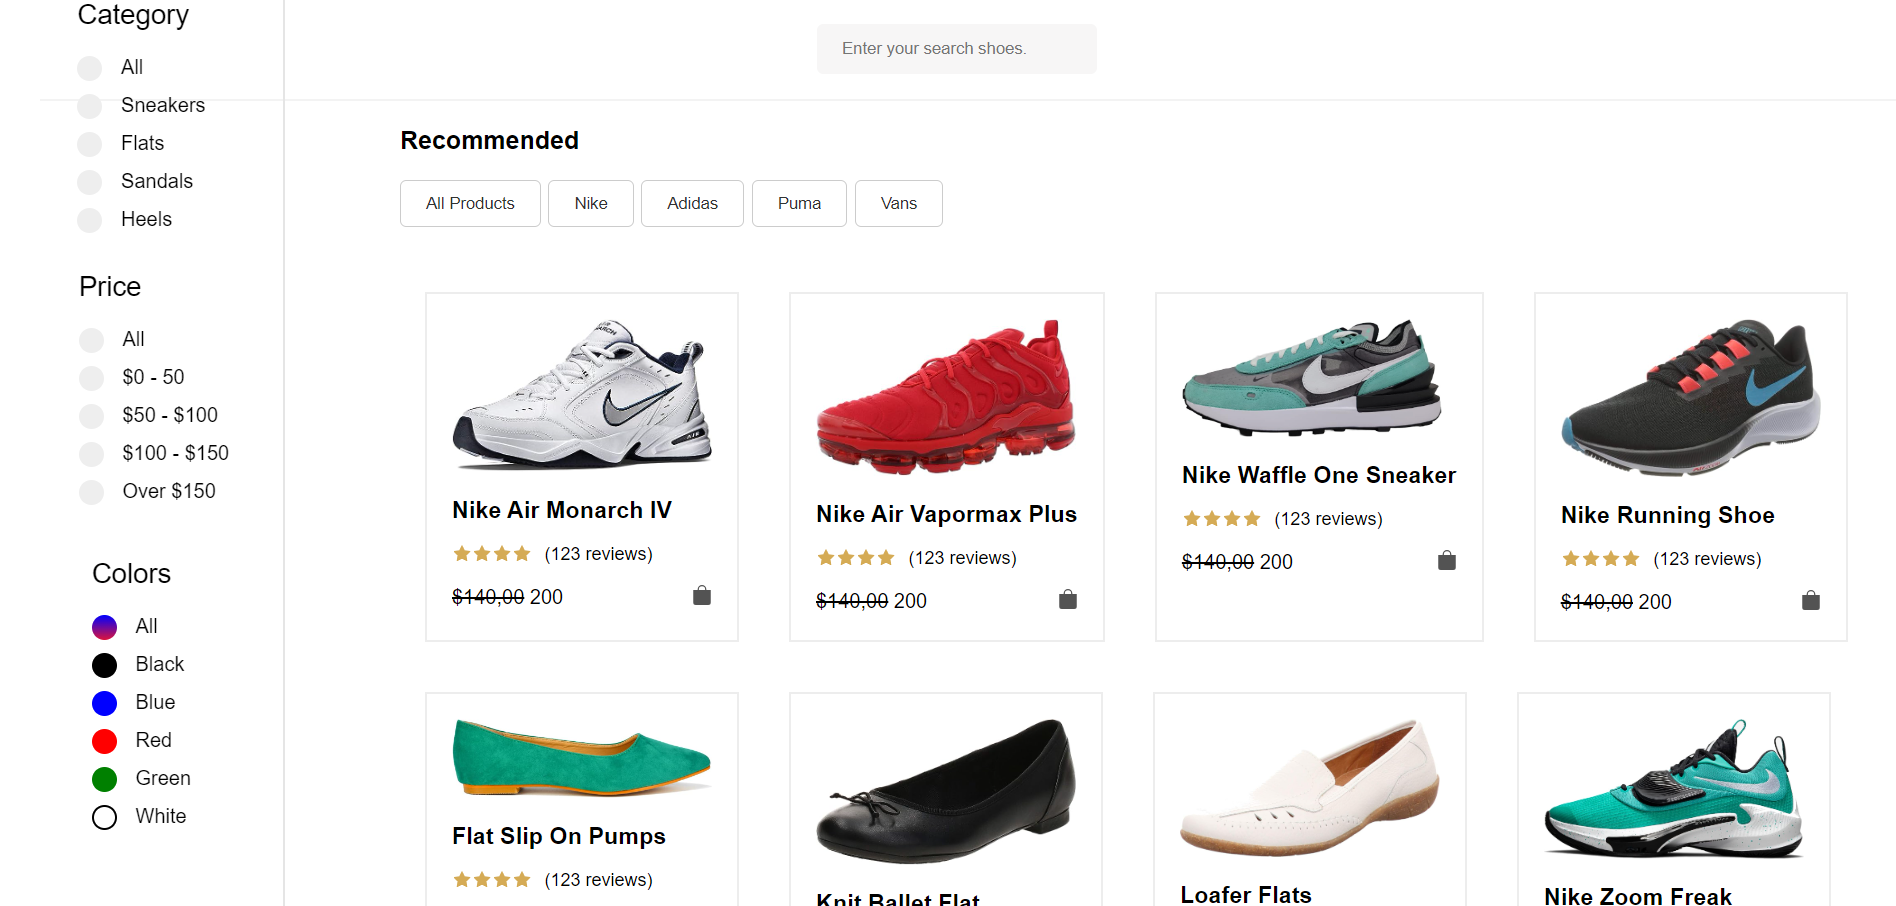The width and height of the screenshot is (1896, 906).
Task: Add Nike Air Monarch IV to bag
Action: click(702, 596)
